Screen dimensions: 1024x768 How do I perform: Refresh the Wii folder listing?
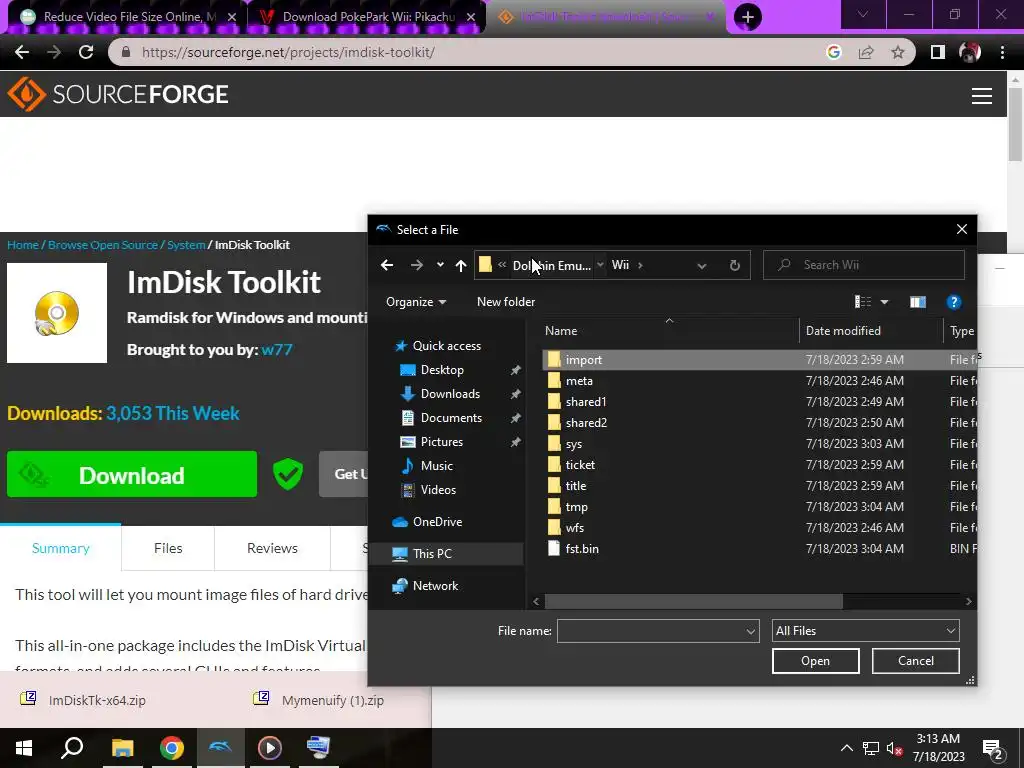click(x=735, y=265)
